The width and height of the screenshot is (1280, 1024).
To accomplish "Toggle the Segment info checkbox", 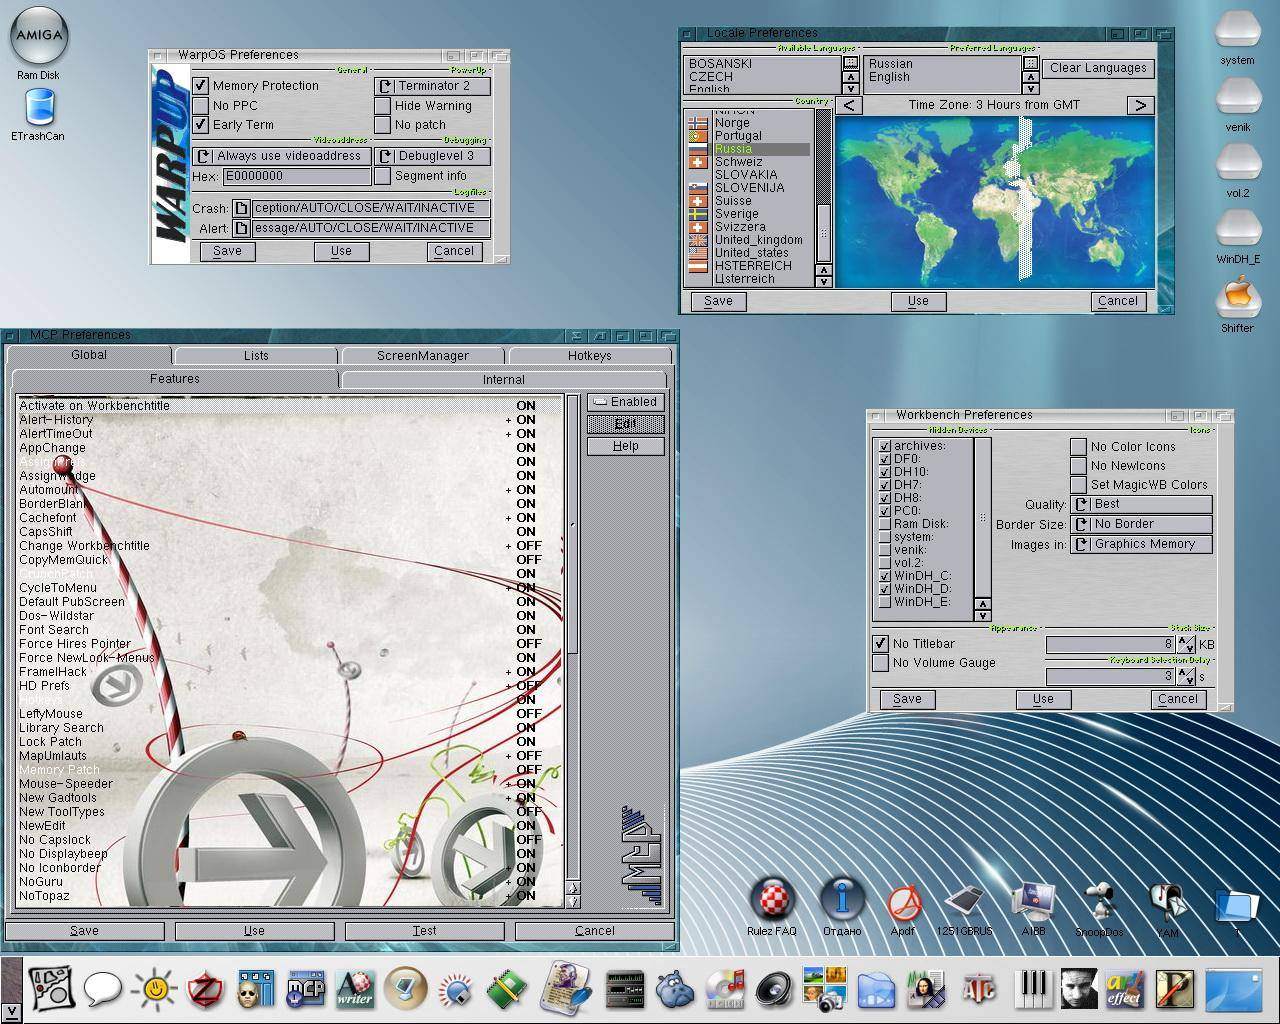I will (x=382, y=176).
